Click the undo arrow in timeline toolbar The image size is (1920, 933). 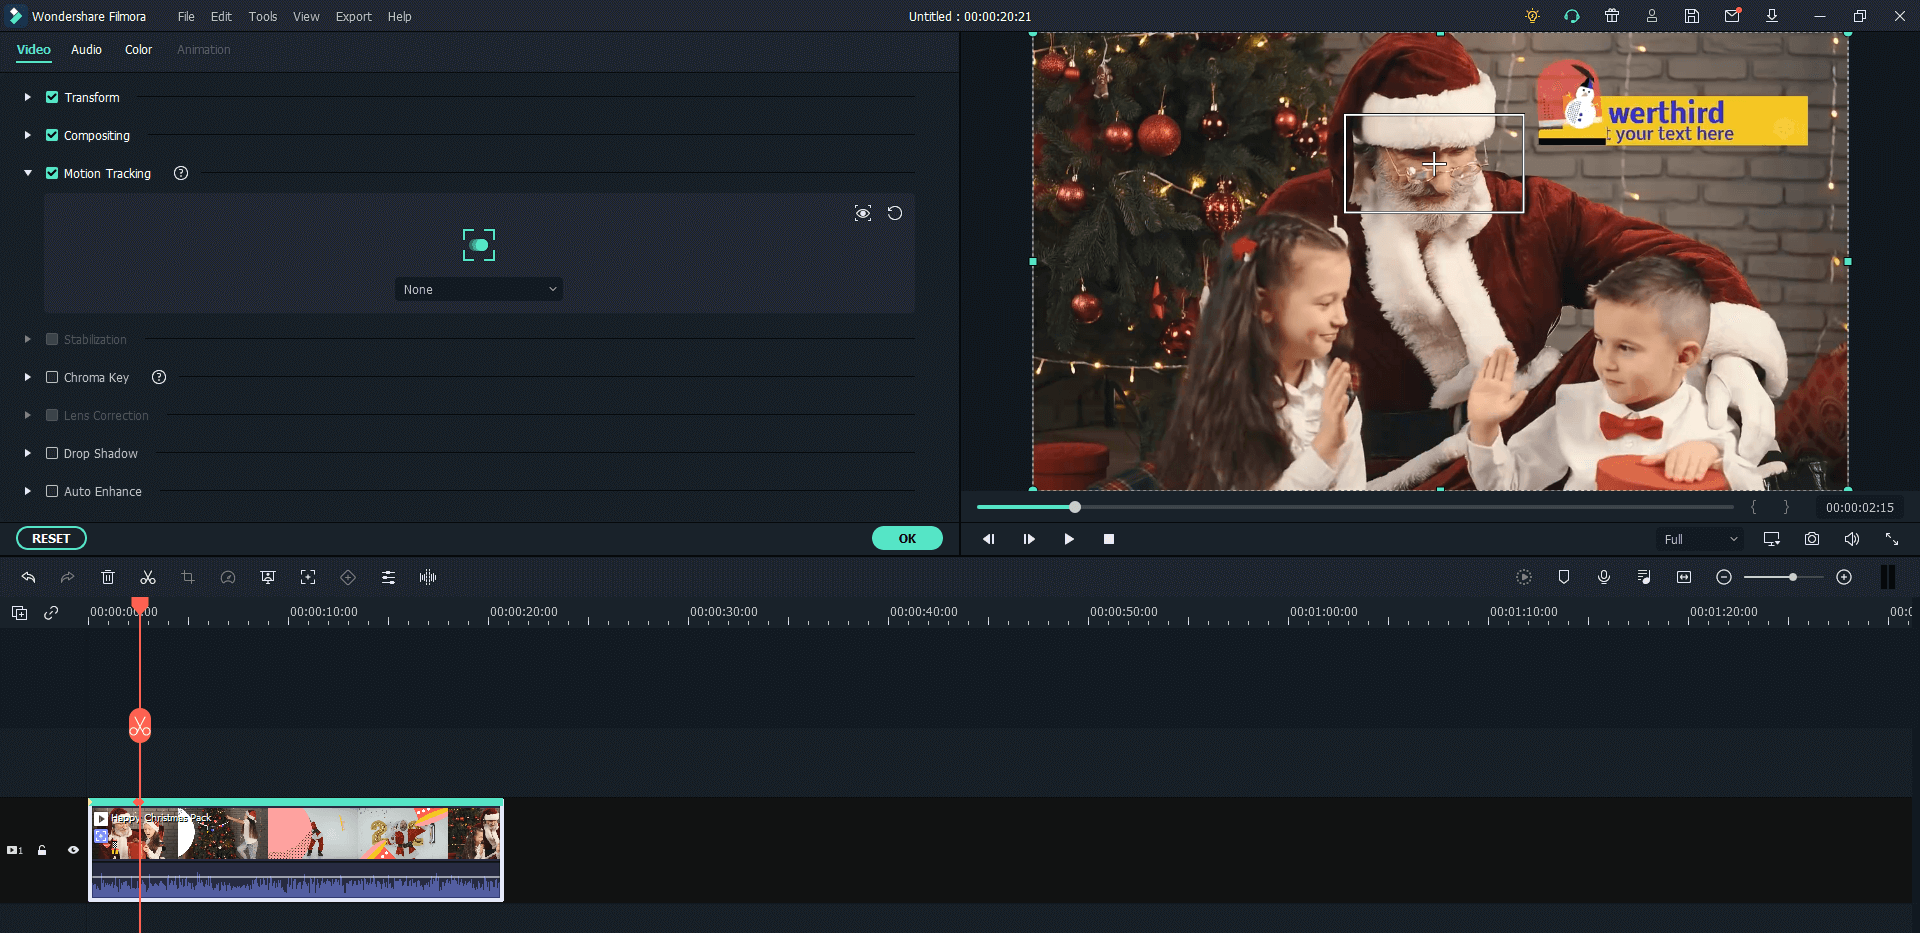(x=28, y=577)
